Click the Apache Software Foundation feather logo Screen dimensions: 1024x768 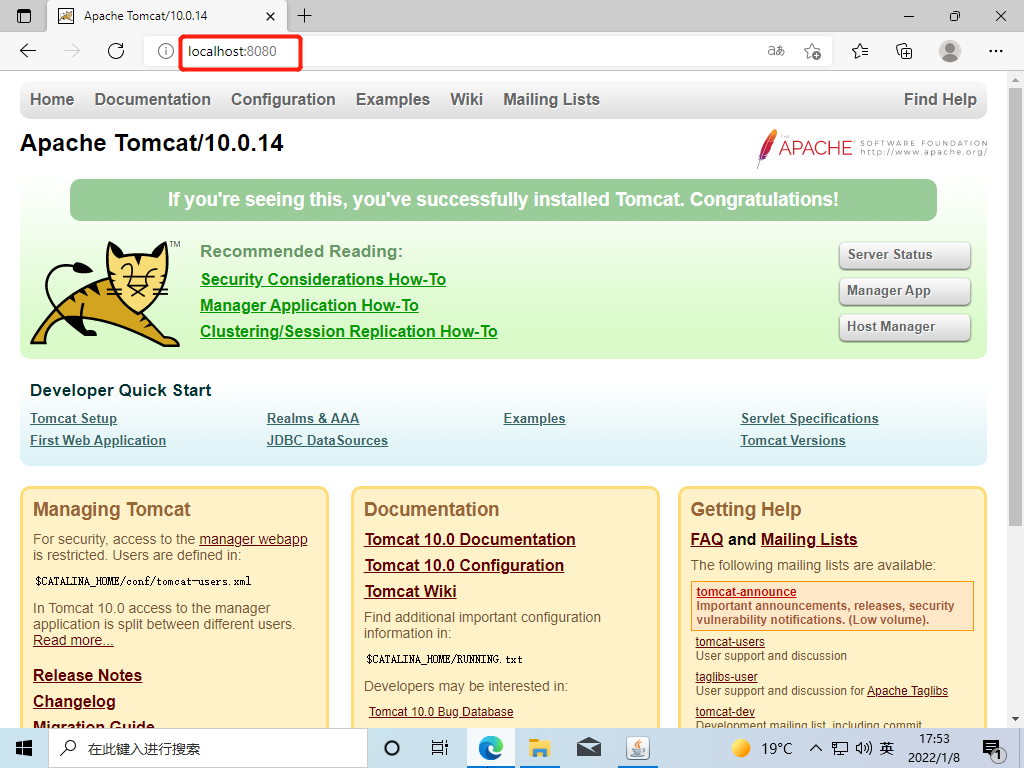pyautogui.click(x=770, y=148)
